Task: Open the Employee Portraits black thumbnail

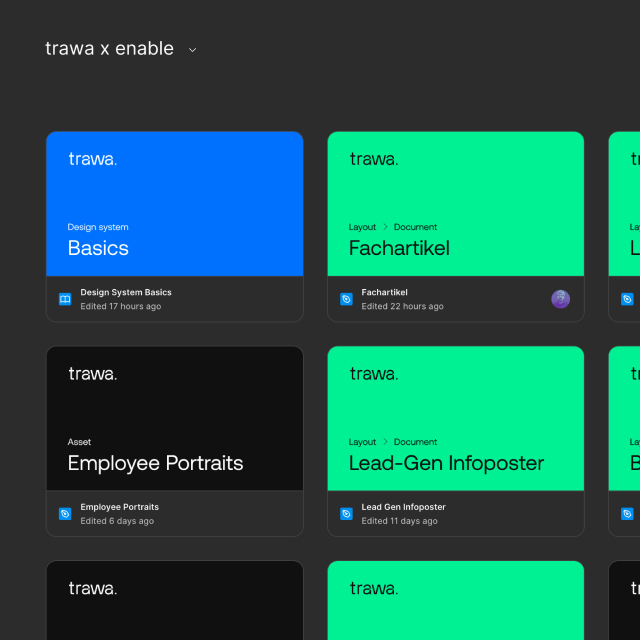Action: tap(175, 418)
